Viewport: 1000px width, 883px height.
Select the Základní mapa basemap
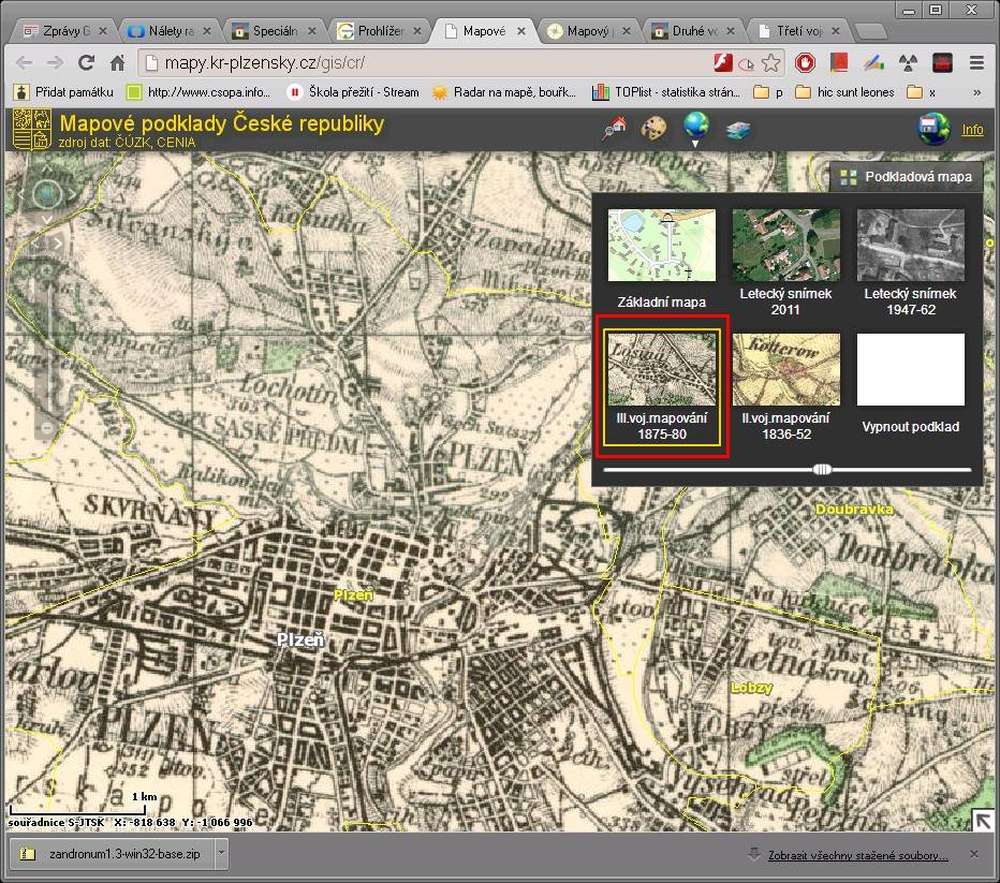coord(661,246)
